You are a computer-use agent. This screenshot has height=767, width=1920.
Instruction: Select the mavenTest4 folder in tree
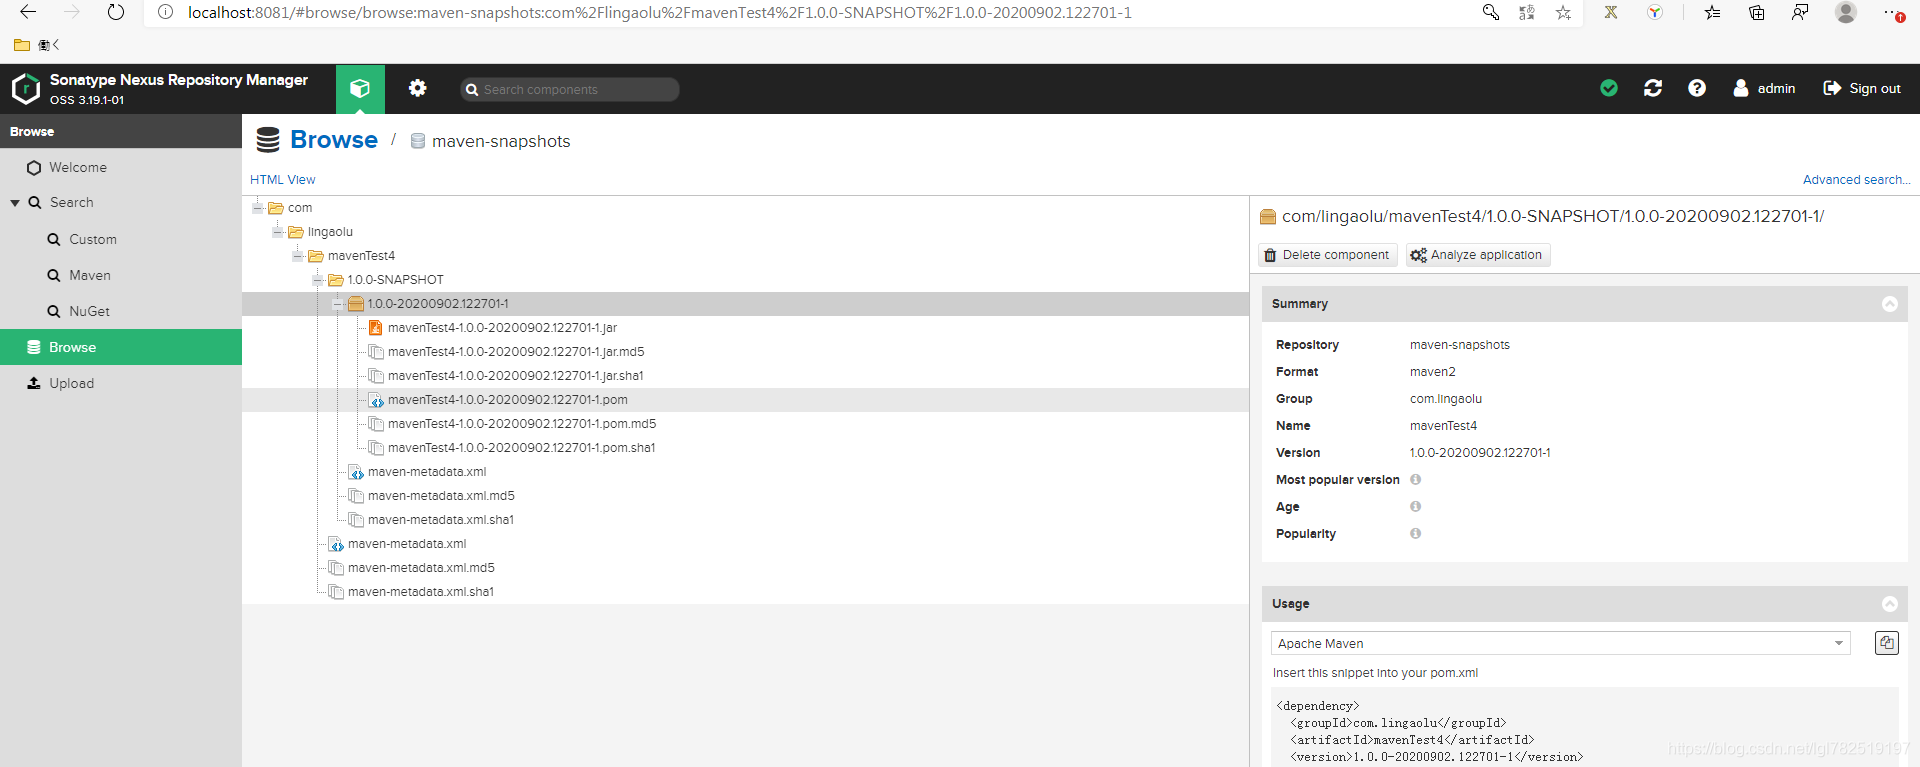coord(361,256)
